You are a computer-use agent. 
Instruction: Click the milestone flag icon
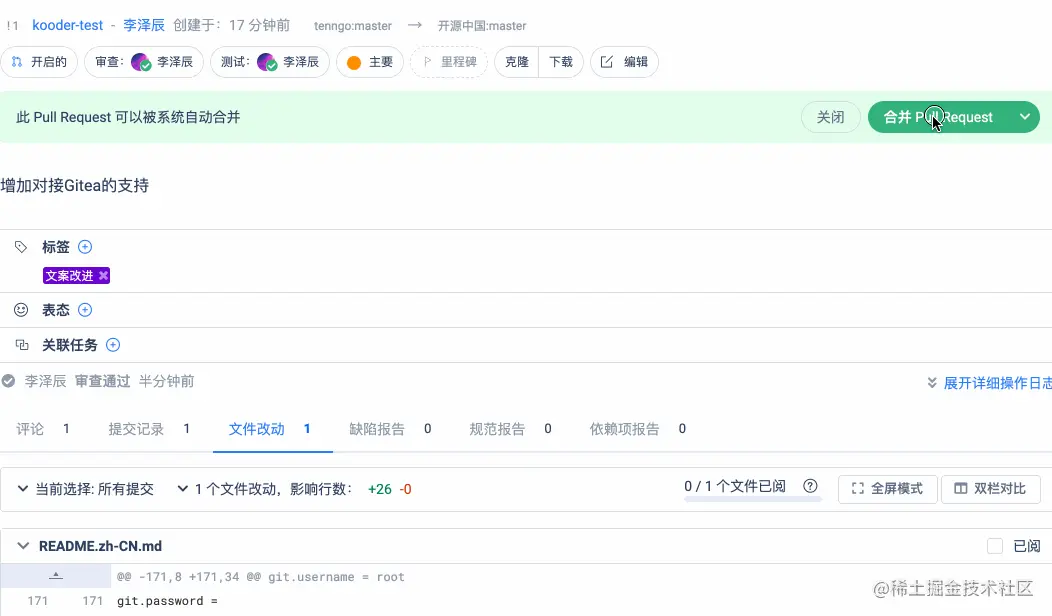coord(427,62)
